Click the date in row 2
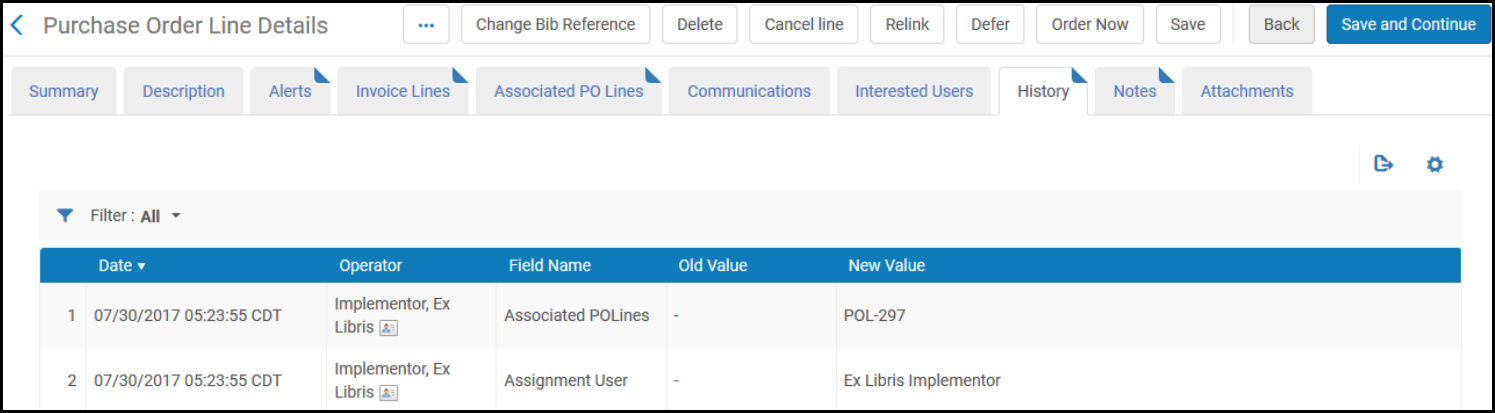 (188, 381)
